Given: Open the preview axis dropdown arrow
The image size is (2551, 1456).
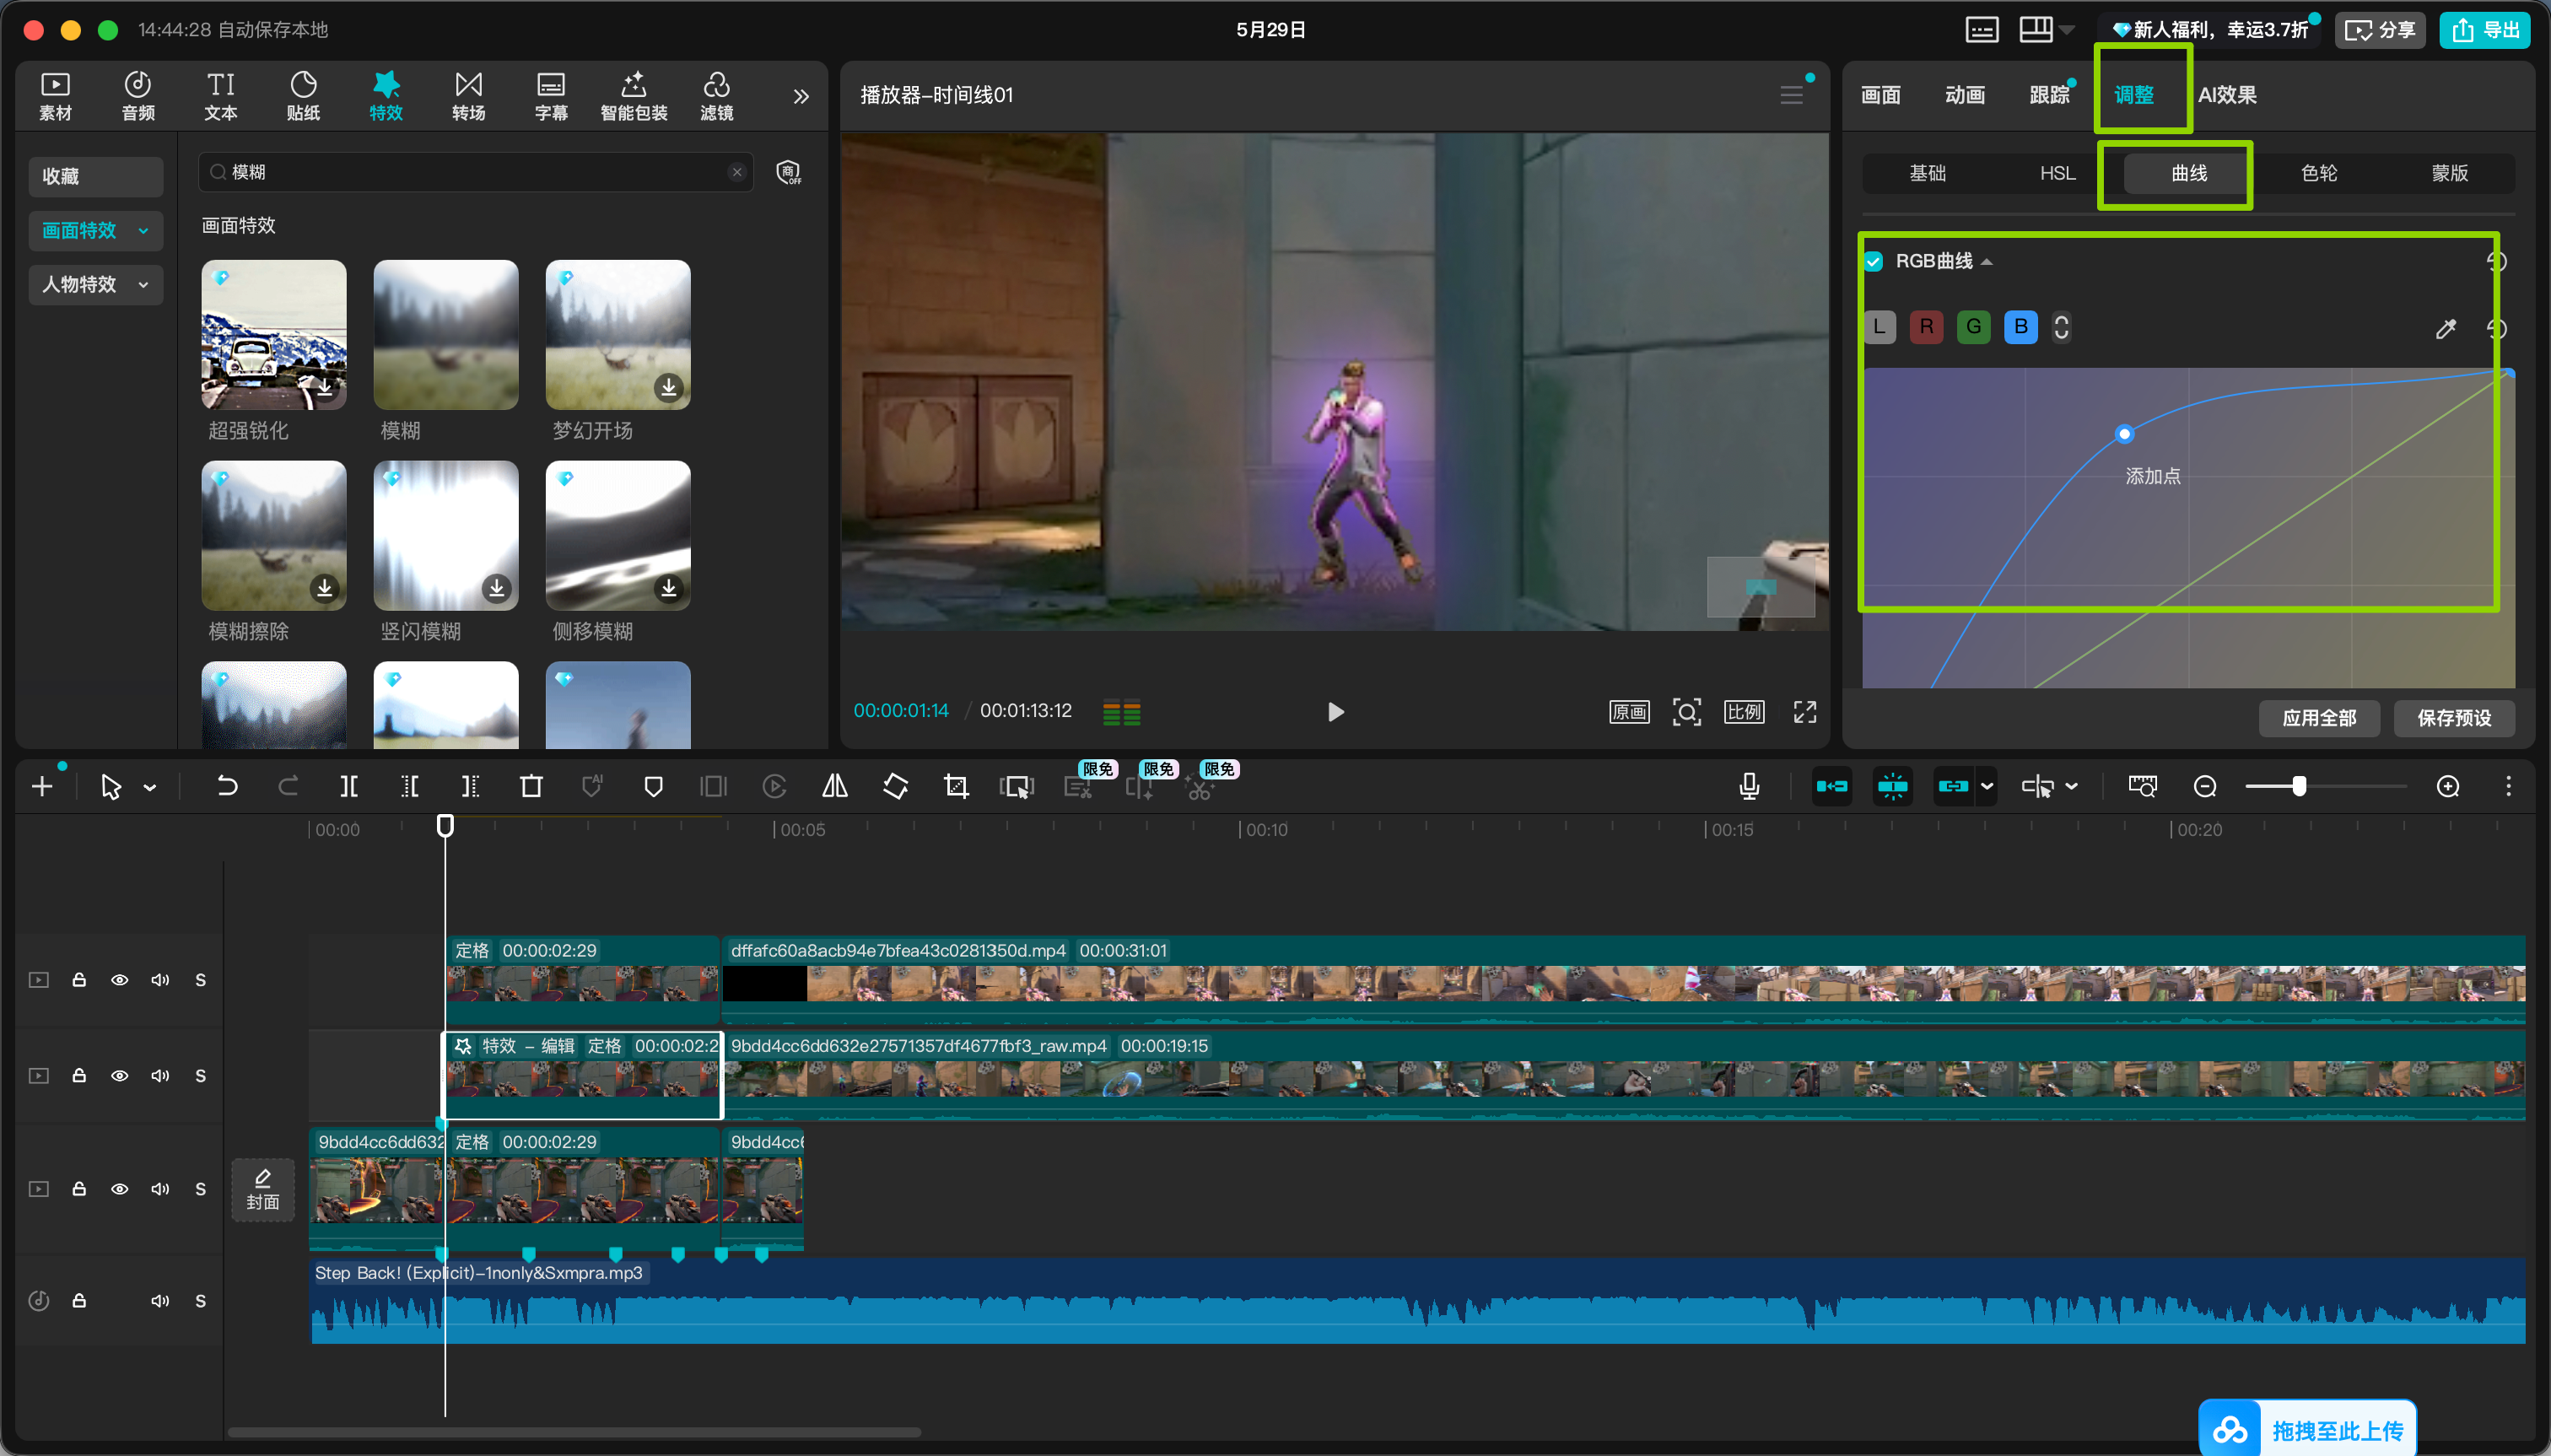Looking at the screenshot, I should [x=2071, y=787].
